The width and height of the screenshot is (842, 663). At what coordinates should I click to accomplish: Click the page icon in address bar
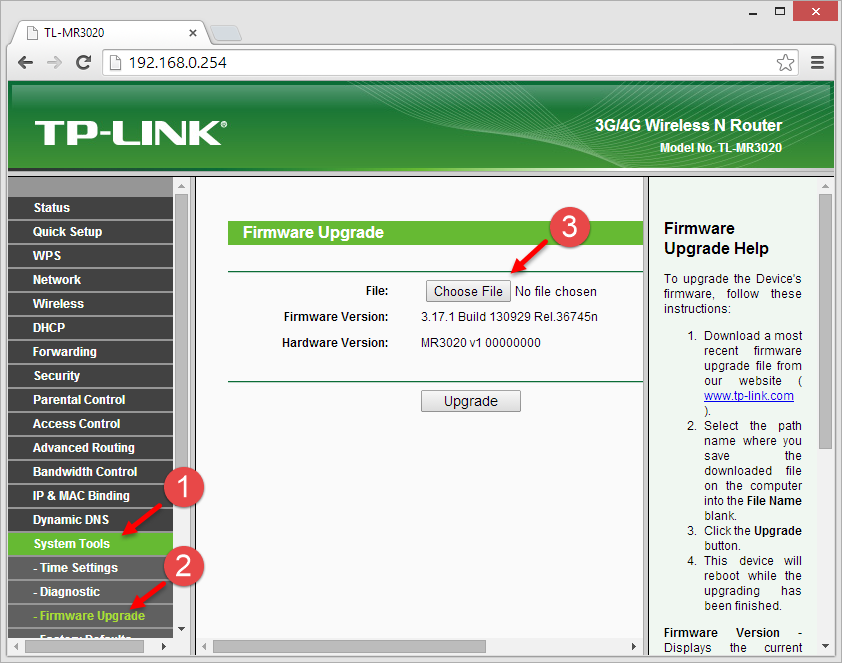tap(115, 63)
